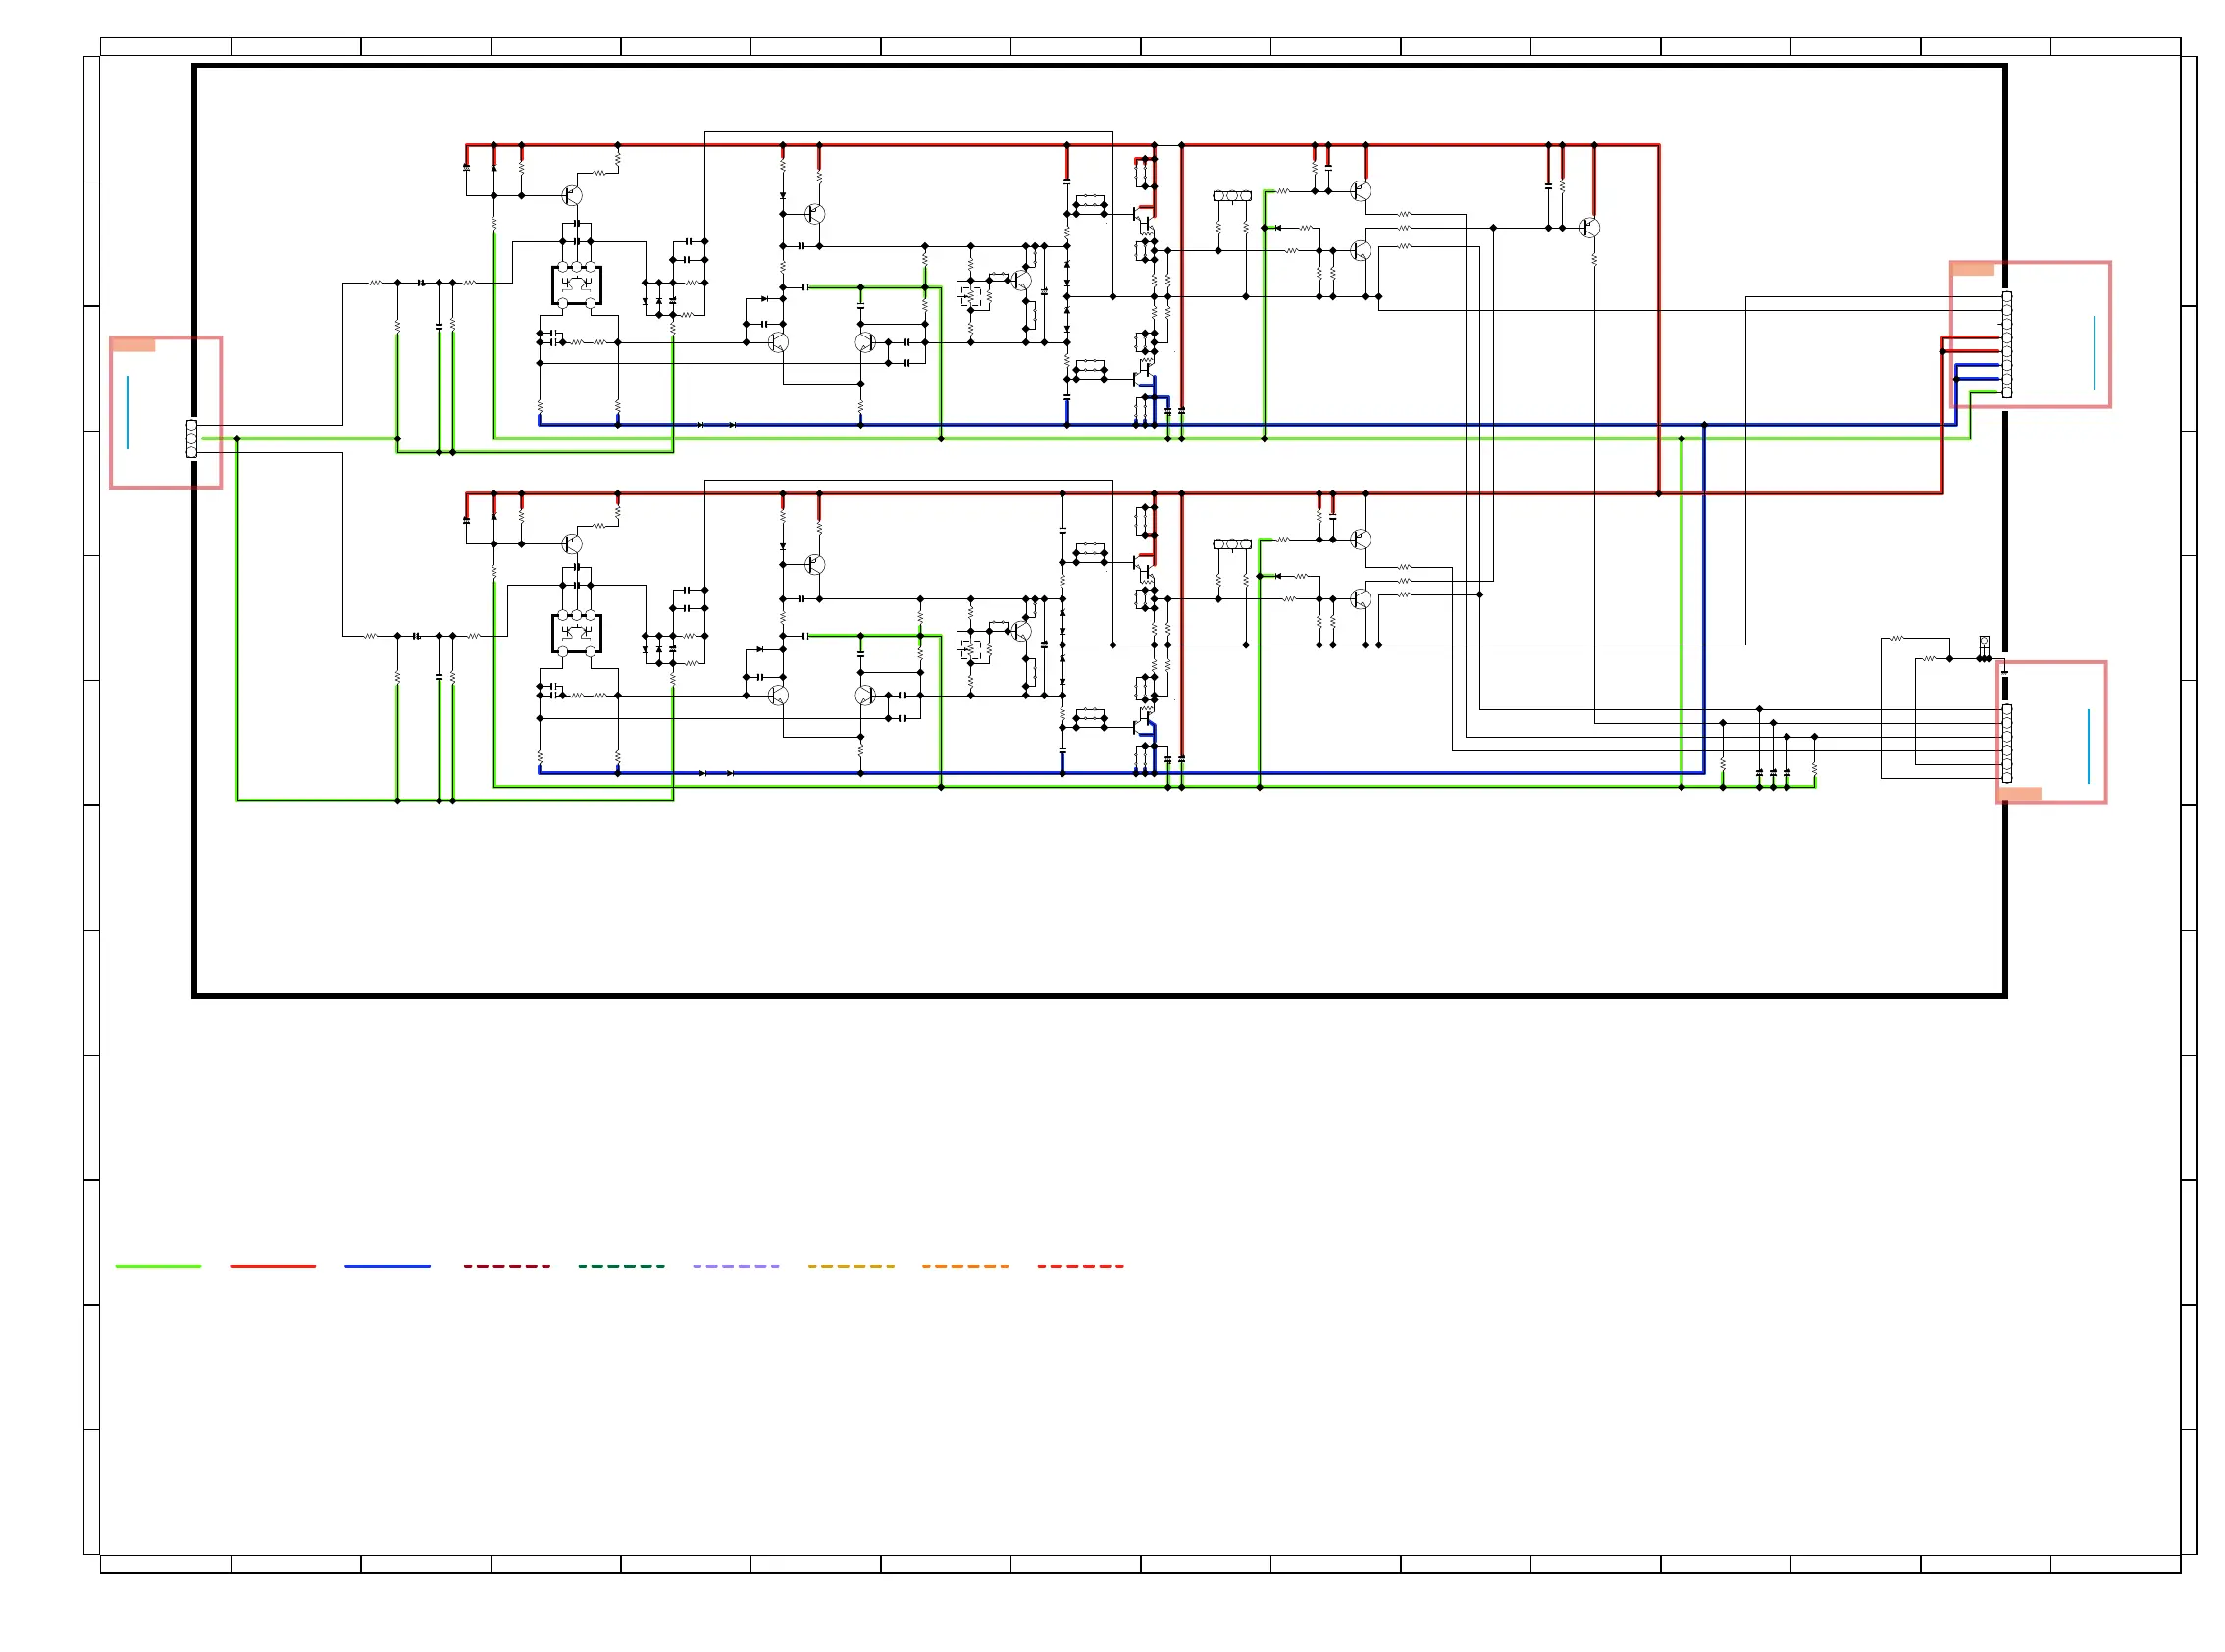Screen dimensions: 2225x1652
Task: Click the three-pin connector on the left border
Action: [x=192, y=439]
